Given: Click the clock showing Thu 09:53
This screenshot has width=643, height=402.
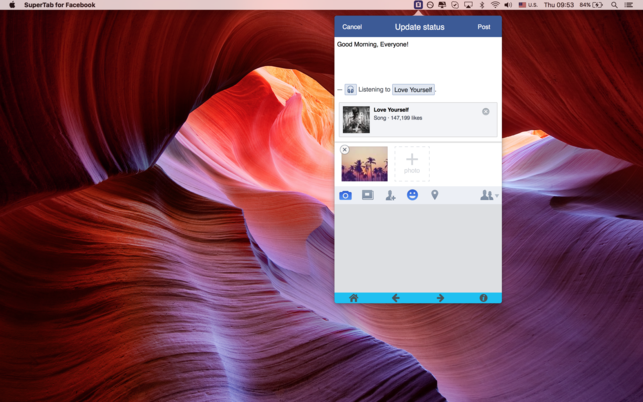Looking at the screenshot, I should [x=559, y=5].
